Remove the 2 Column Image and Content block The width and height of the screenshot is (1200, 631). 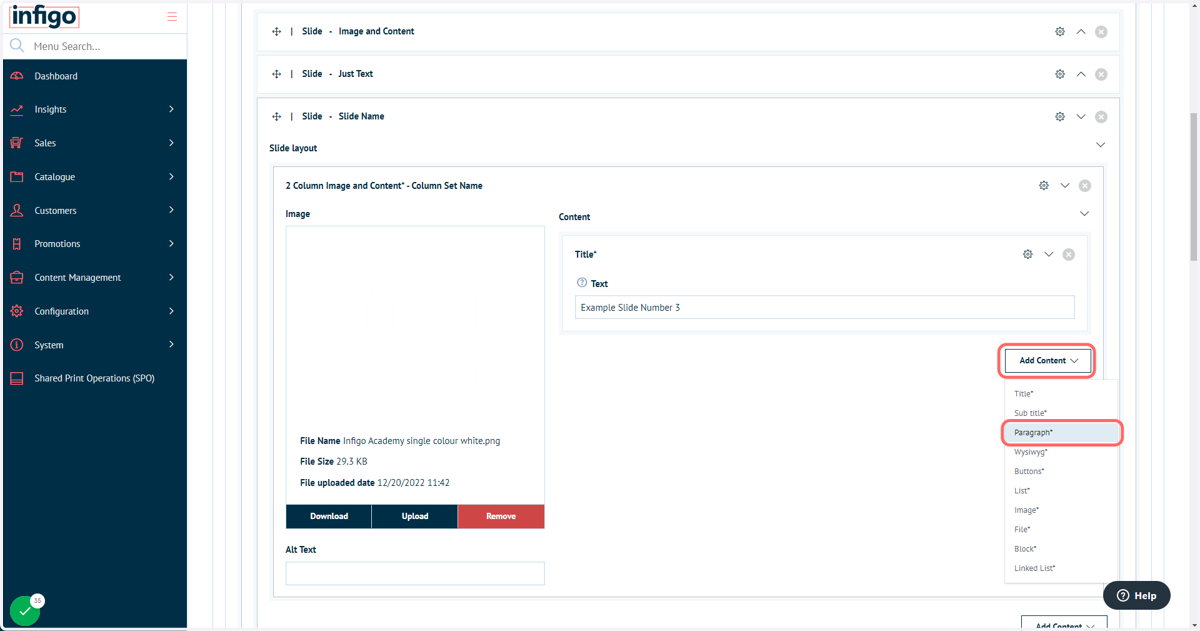pos(1085,186)
